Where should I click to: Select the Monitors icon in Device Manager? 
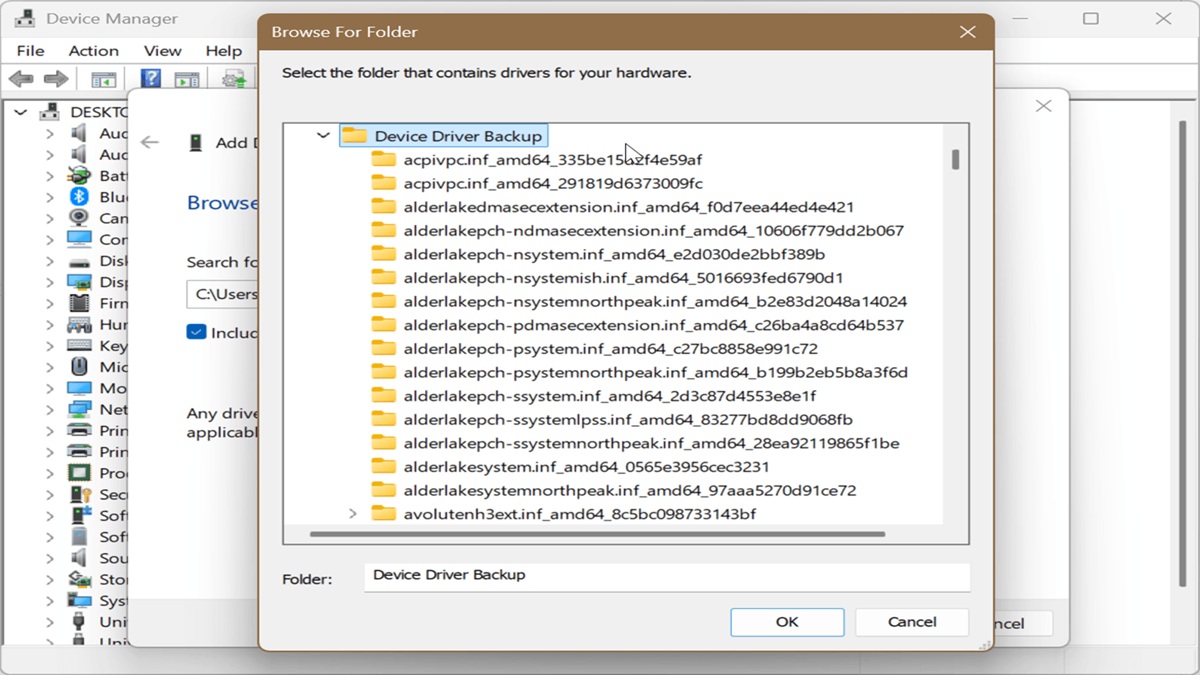[79, 388]
